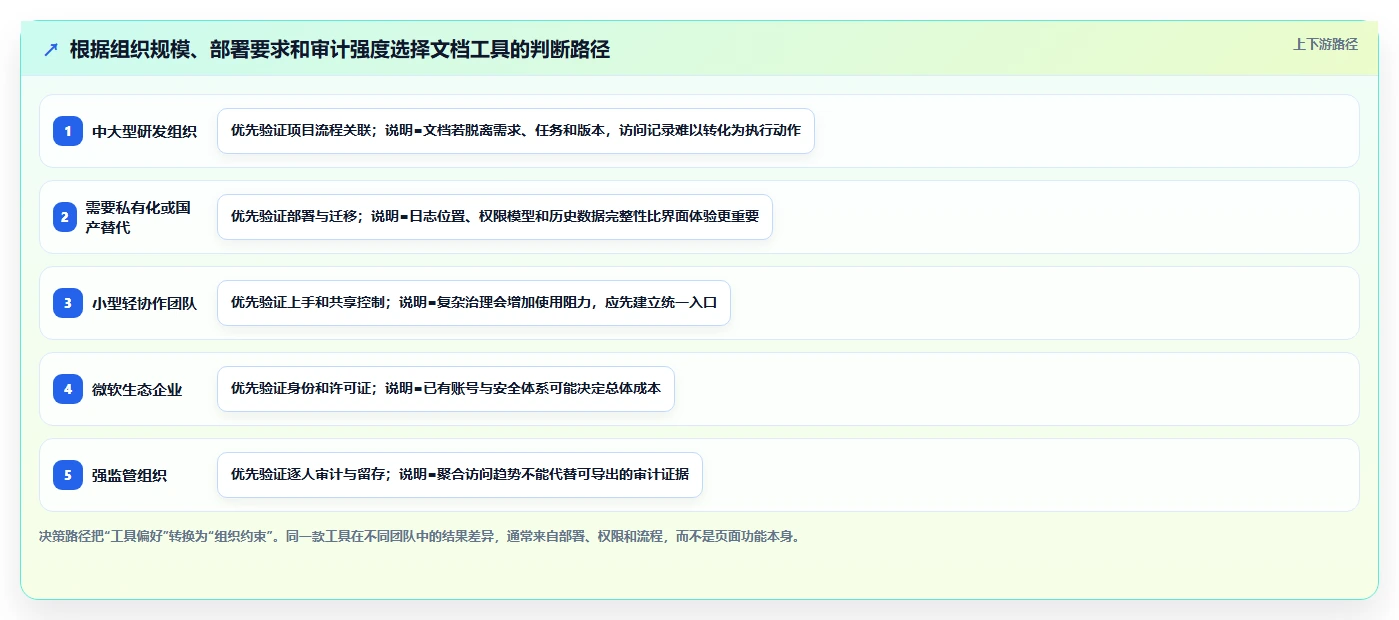The width and height of the screenshot is (1399, 620).
Task: Open the 优先验证身份和许可证 description box
Action: pyautogui.click(x=446, y=389)
